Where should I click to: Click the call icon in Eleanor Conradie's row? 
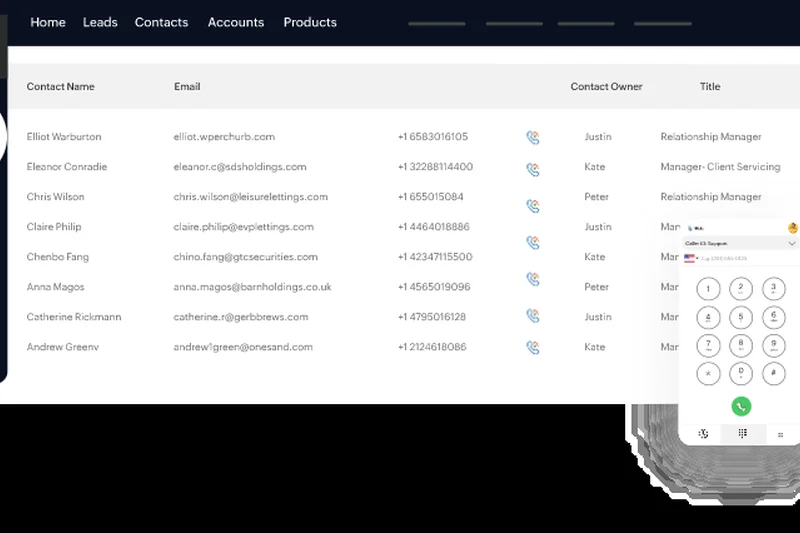point(532,168)
